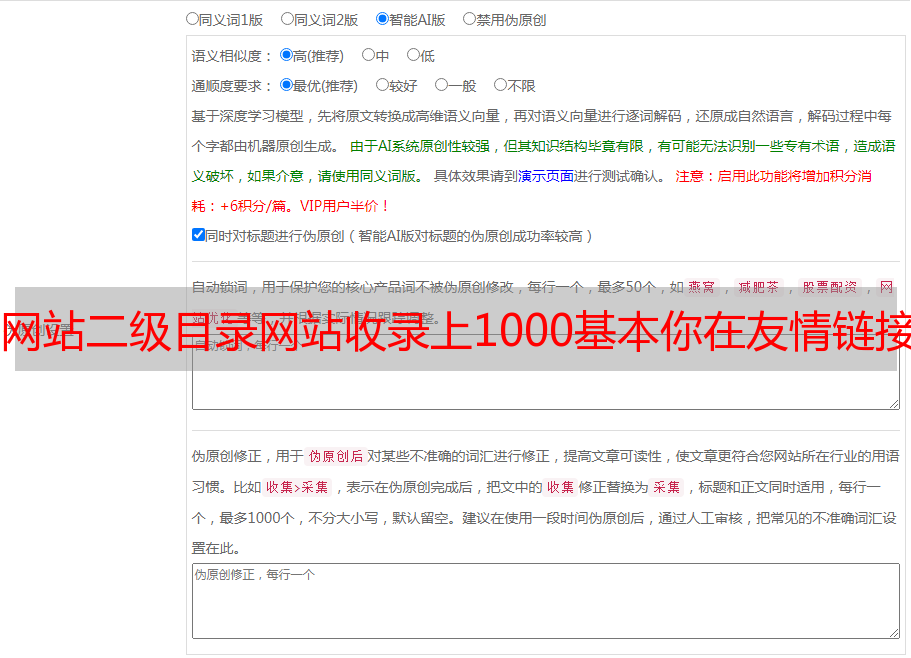Click the 收集>采集 example tag

(297, 487)
